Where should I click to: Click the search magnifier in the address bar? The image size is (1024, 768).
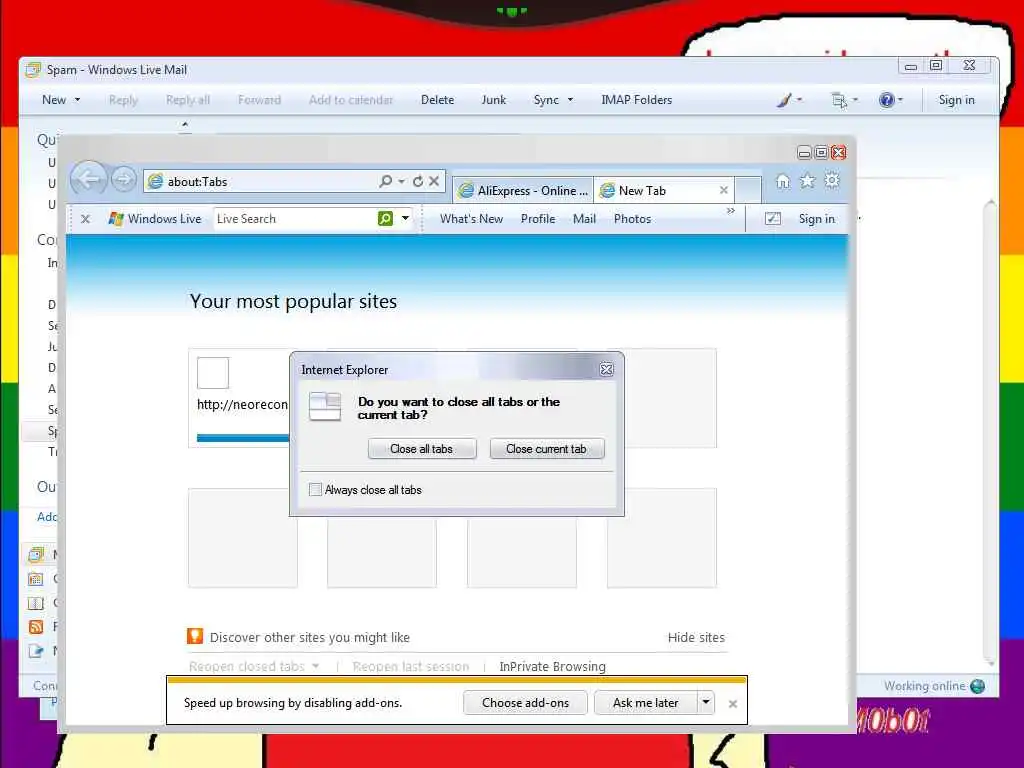point(385,181)
